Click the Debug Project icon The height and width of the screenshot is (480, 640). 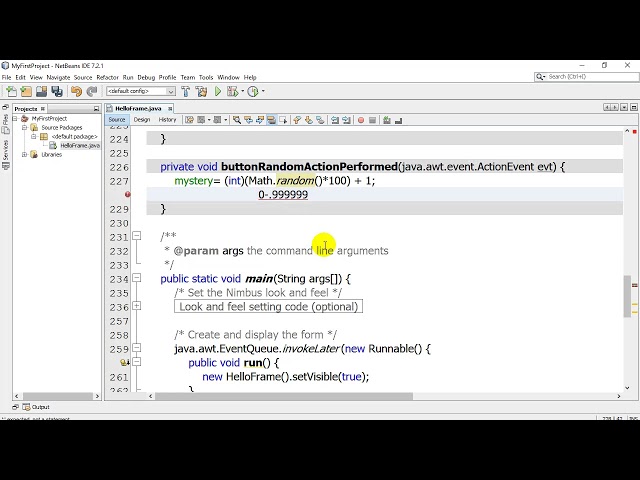[x=232, y=91]
